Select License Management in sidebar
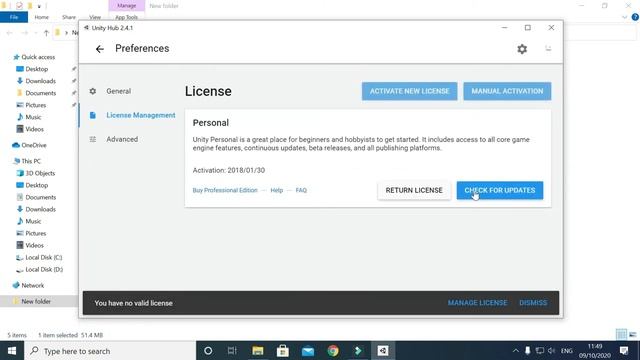 (141, 115)
